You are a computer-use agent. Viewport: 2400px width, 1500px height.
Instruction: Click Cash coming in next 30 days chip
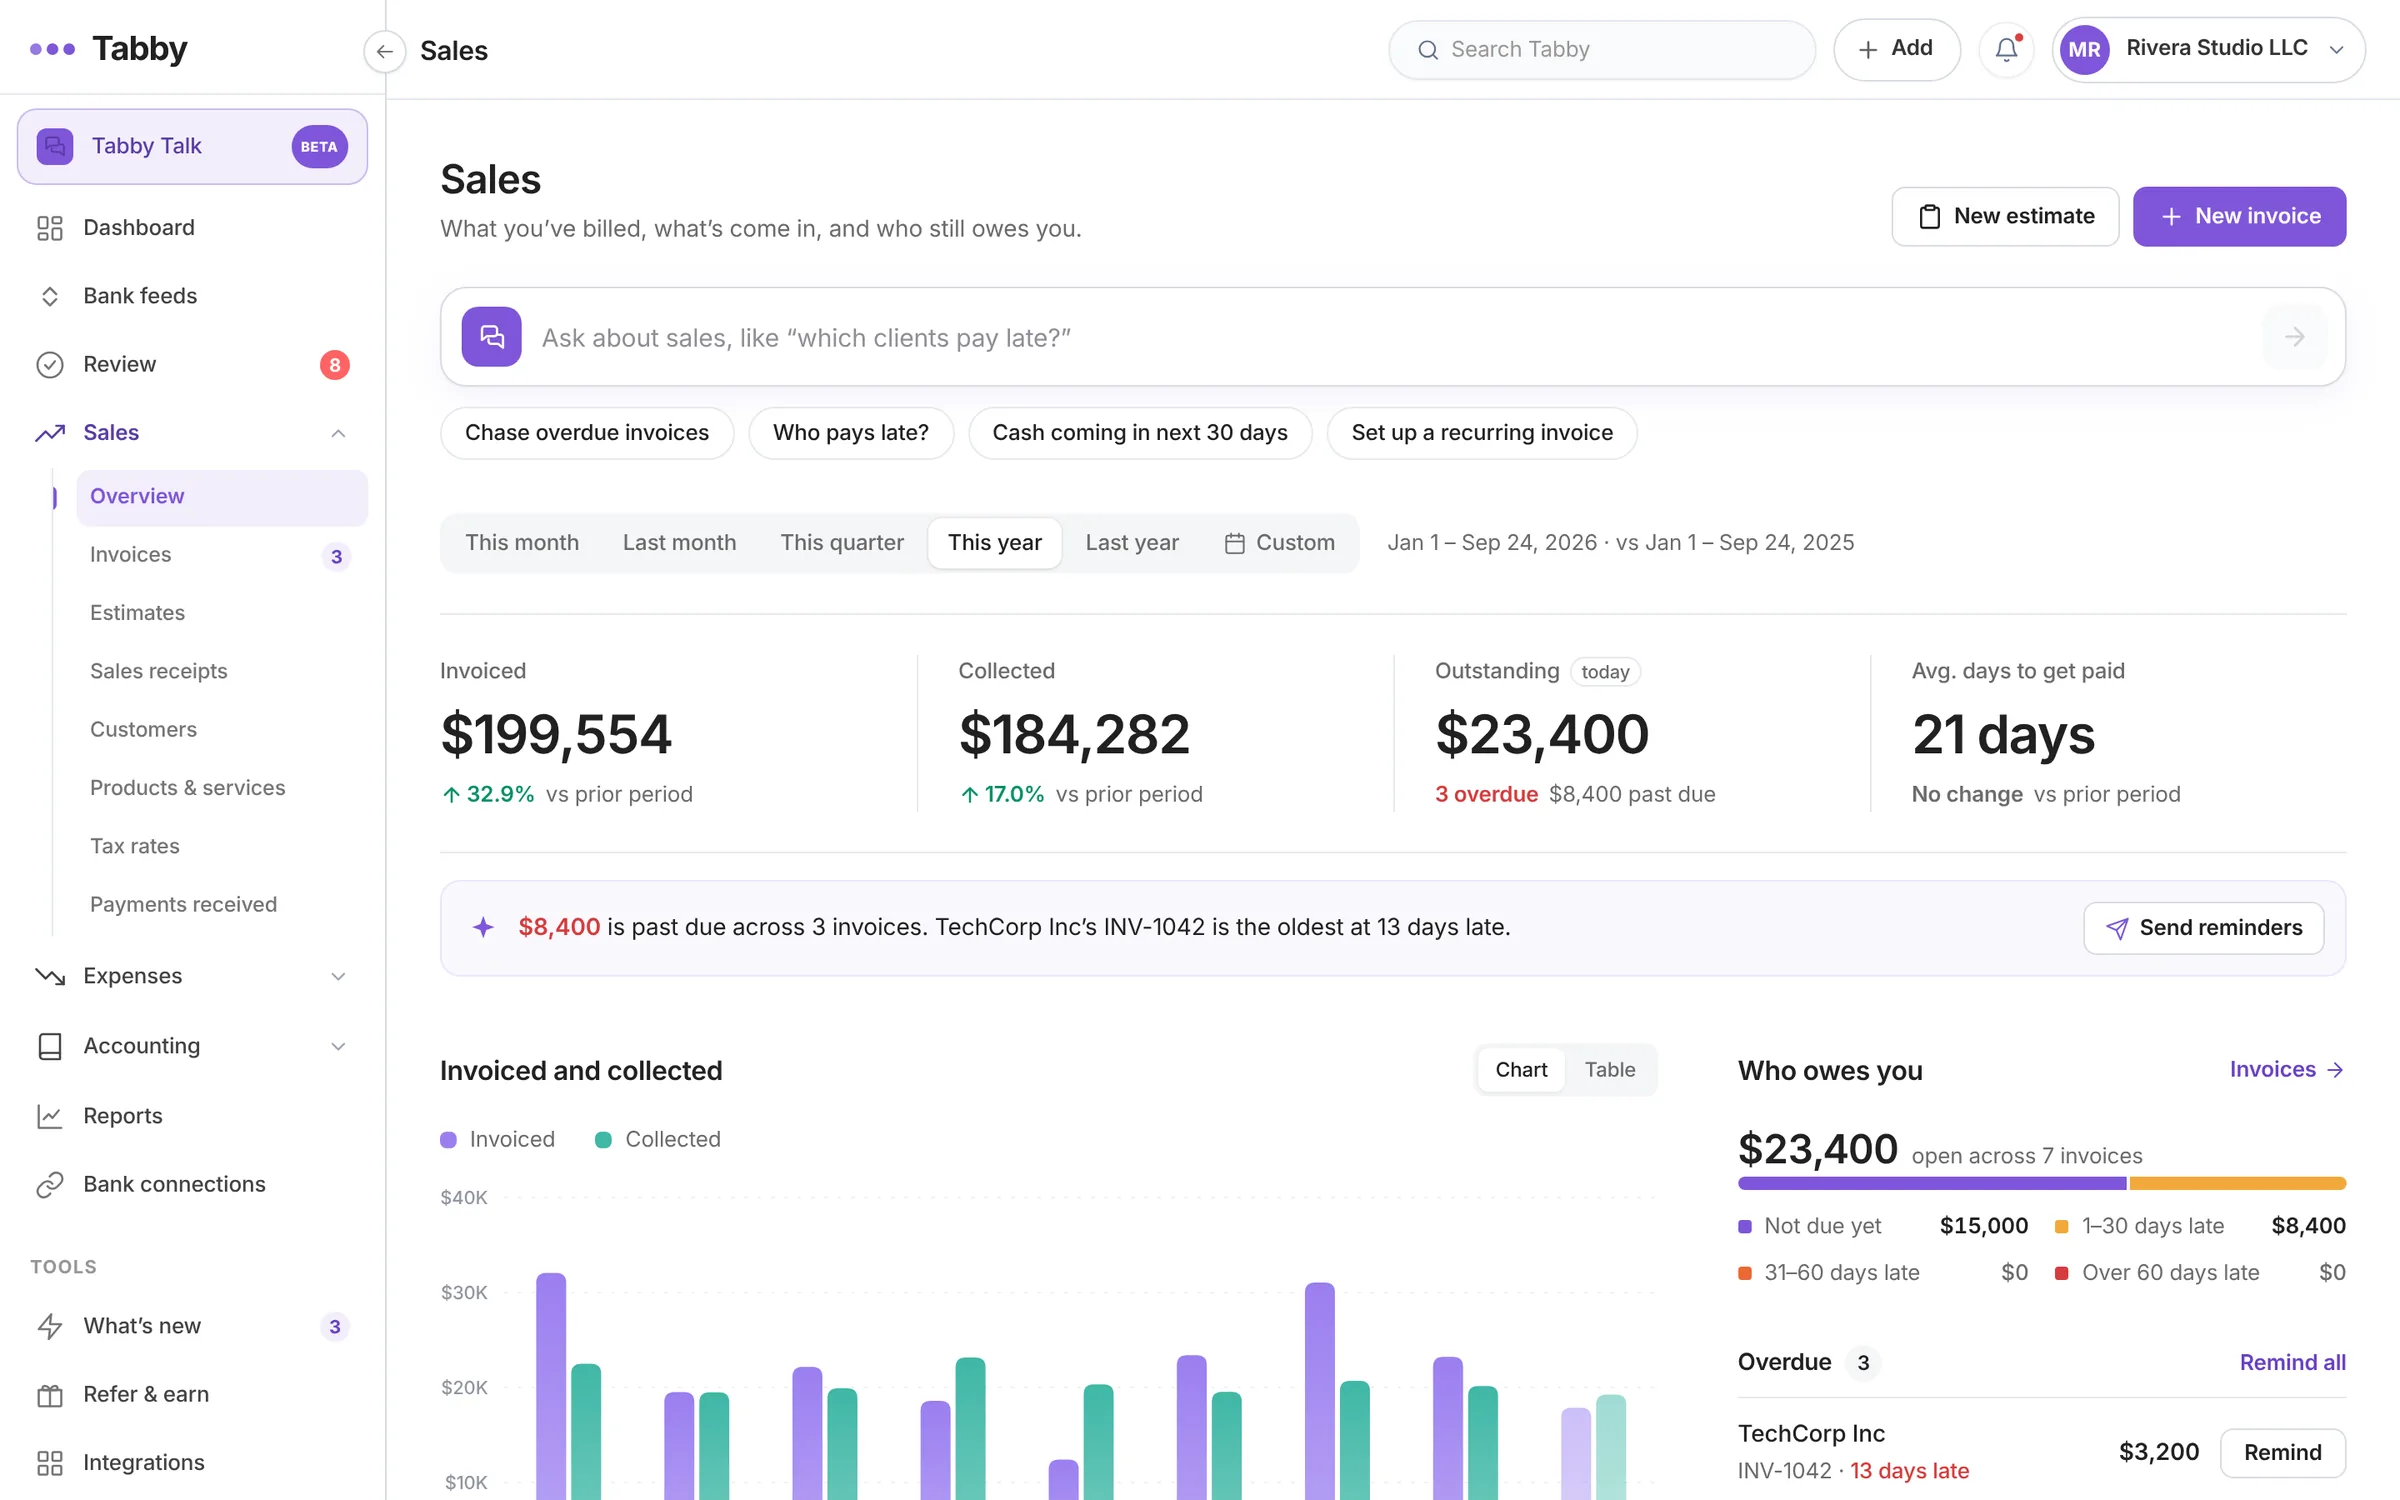[x=1140, y=433]
